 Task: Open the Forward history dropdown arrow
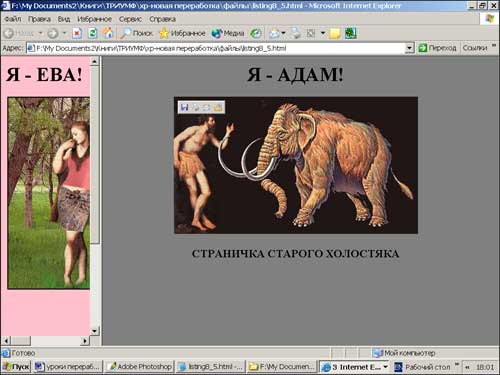tap(64, 33)
